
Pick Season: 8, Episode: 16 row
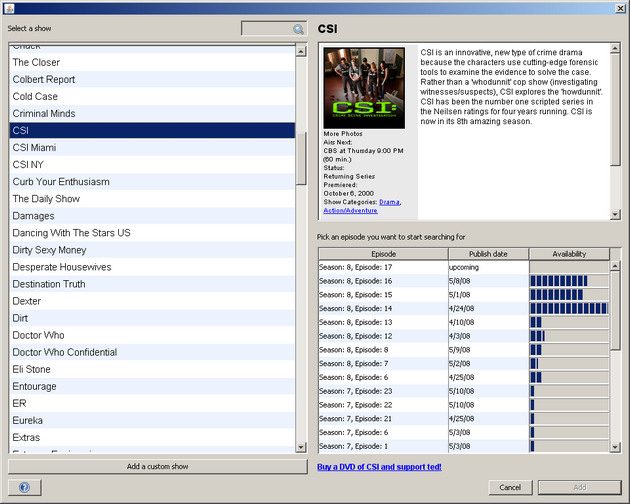464,281
